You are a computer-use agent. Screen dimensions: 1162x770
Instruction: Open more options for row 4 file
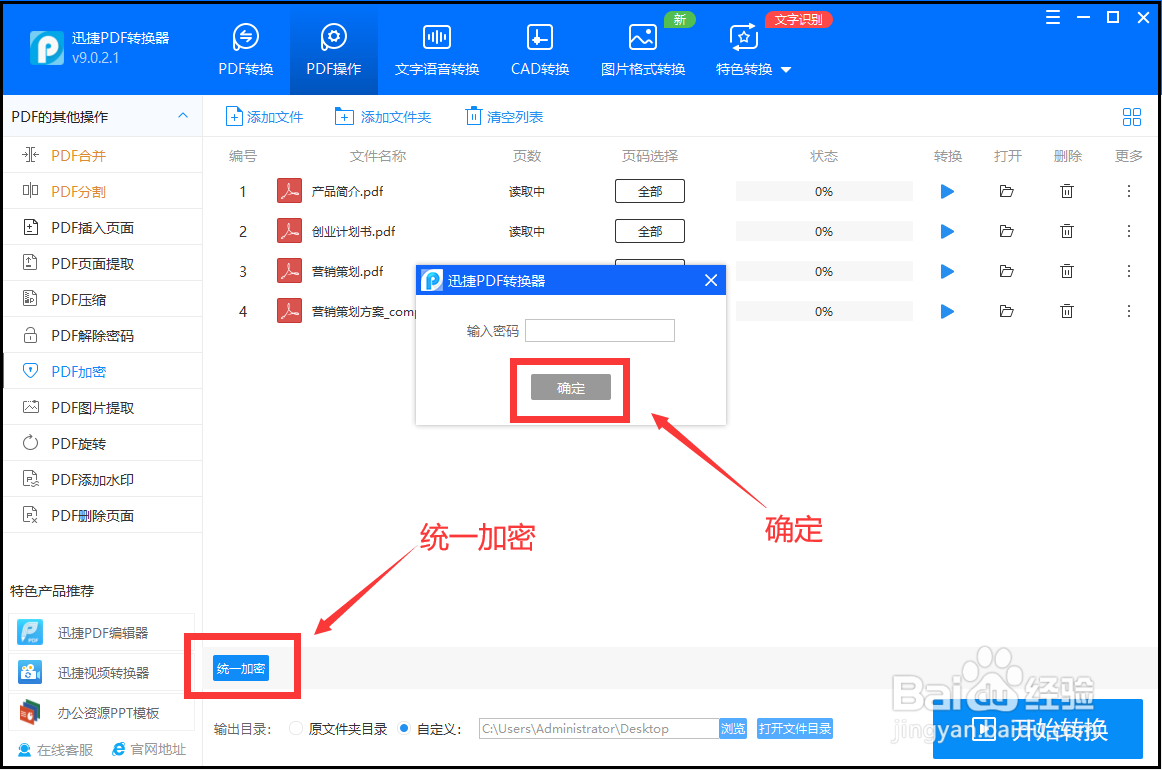(1129, 311)
